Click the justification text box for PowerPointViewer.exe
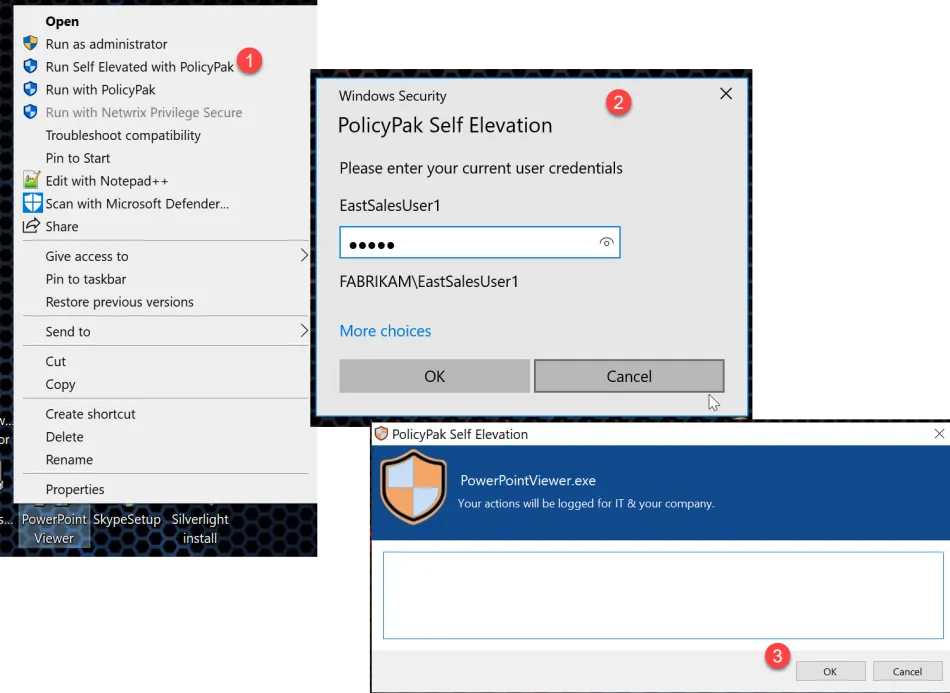Image resolution: width=950 pixels, height=693 pixels. (662, 595)
